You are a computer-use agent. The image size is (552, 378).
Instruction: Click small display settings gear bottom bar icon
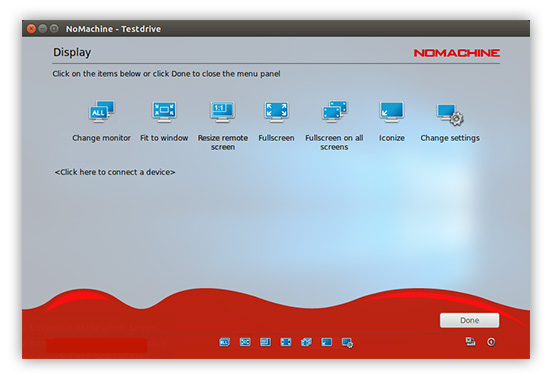pos(347,343)
